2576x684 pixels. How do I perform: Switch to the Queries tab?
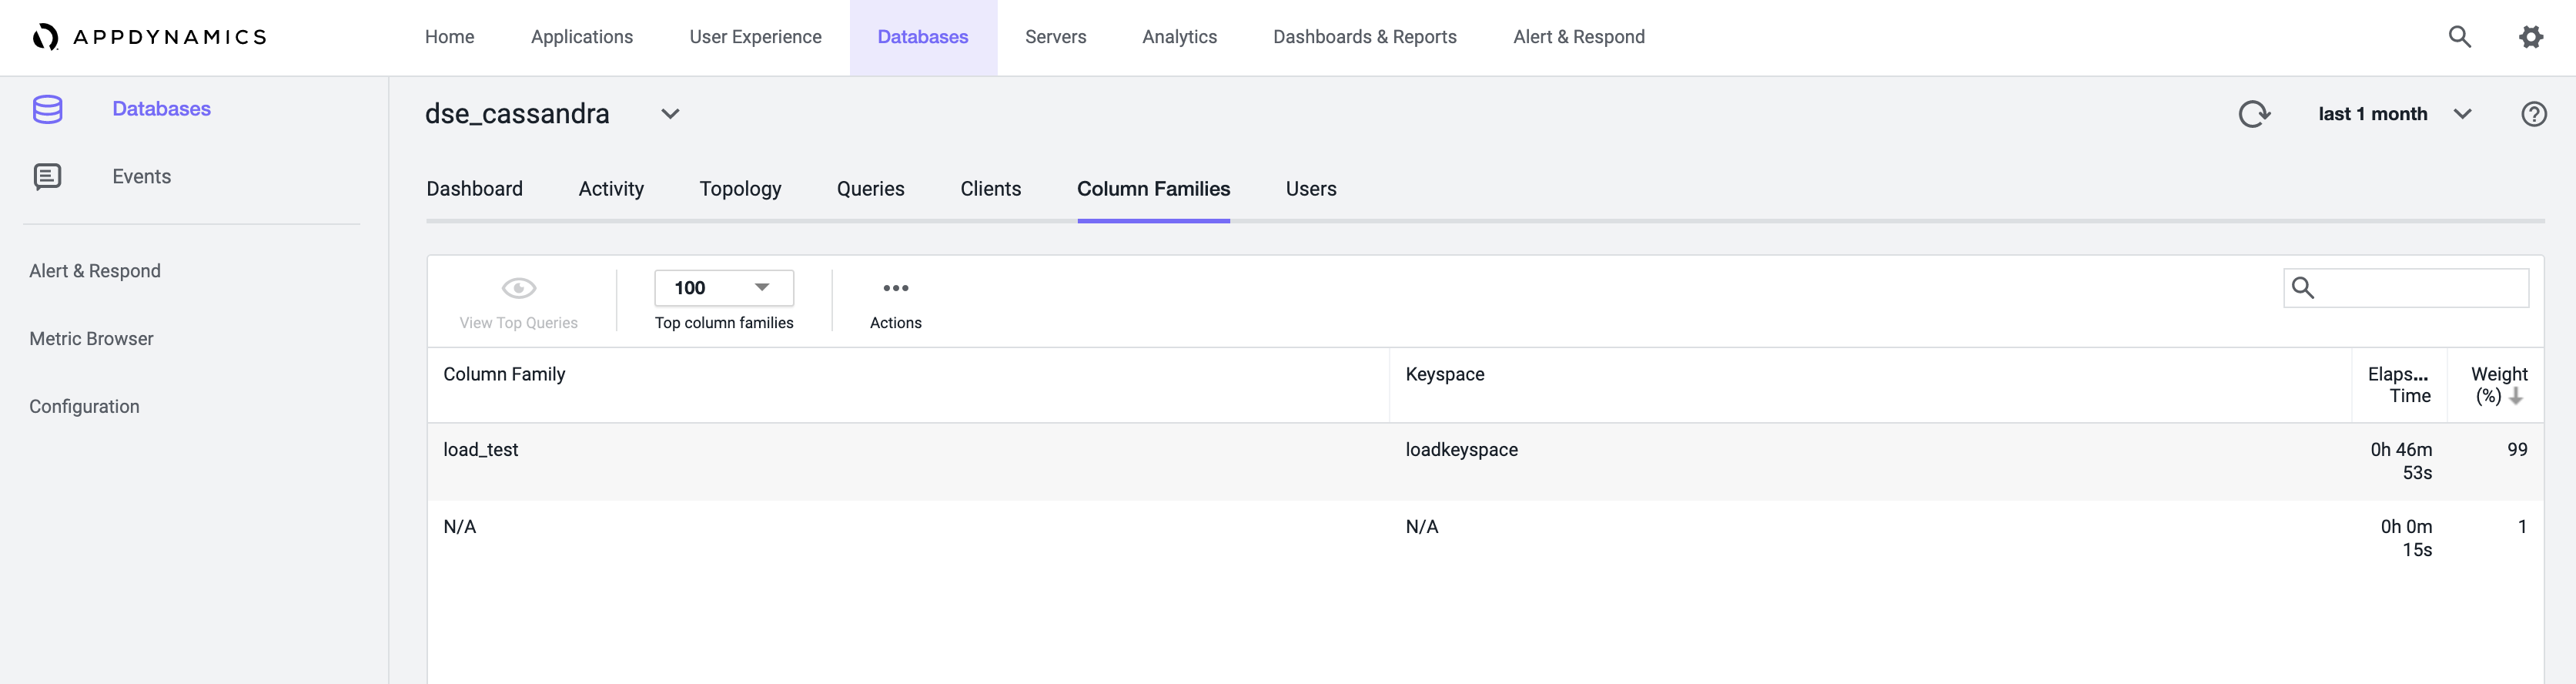coord(871,189)
